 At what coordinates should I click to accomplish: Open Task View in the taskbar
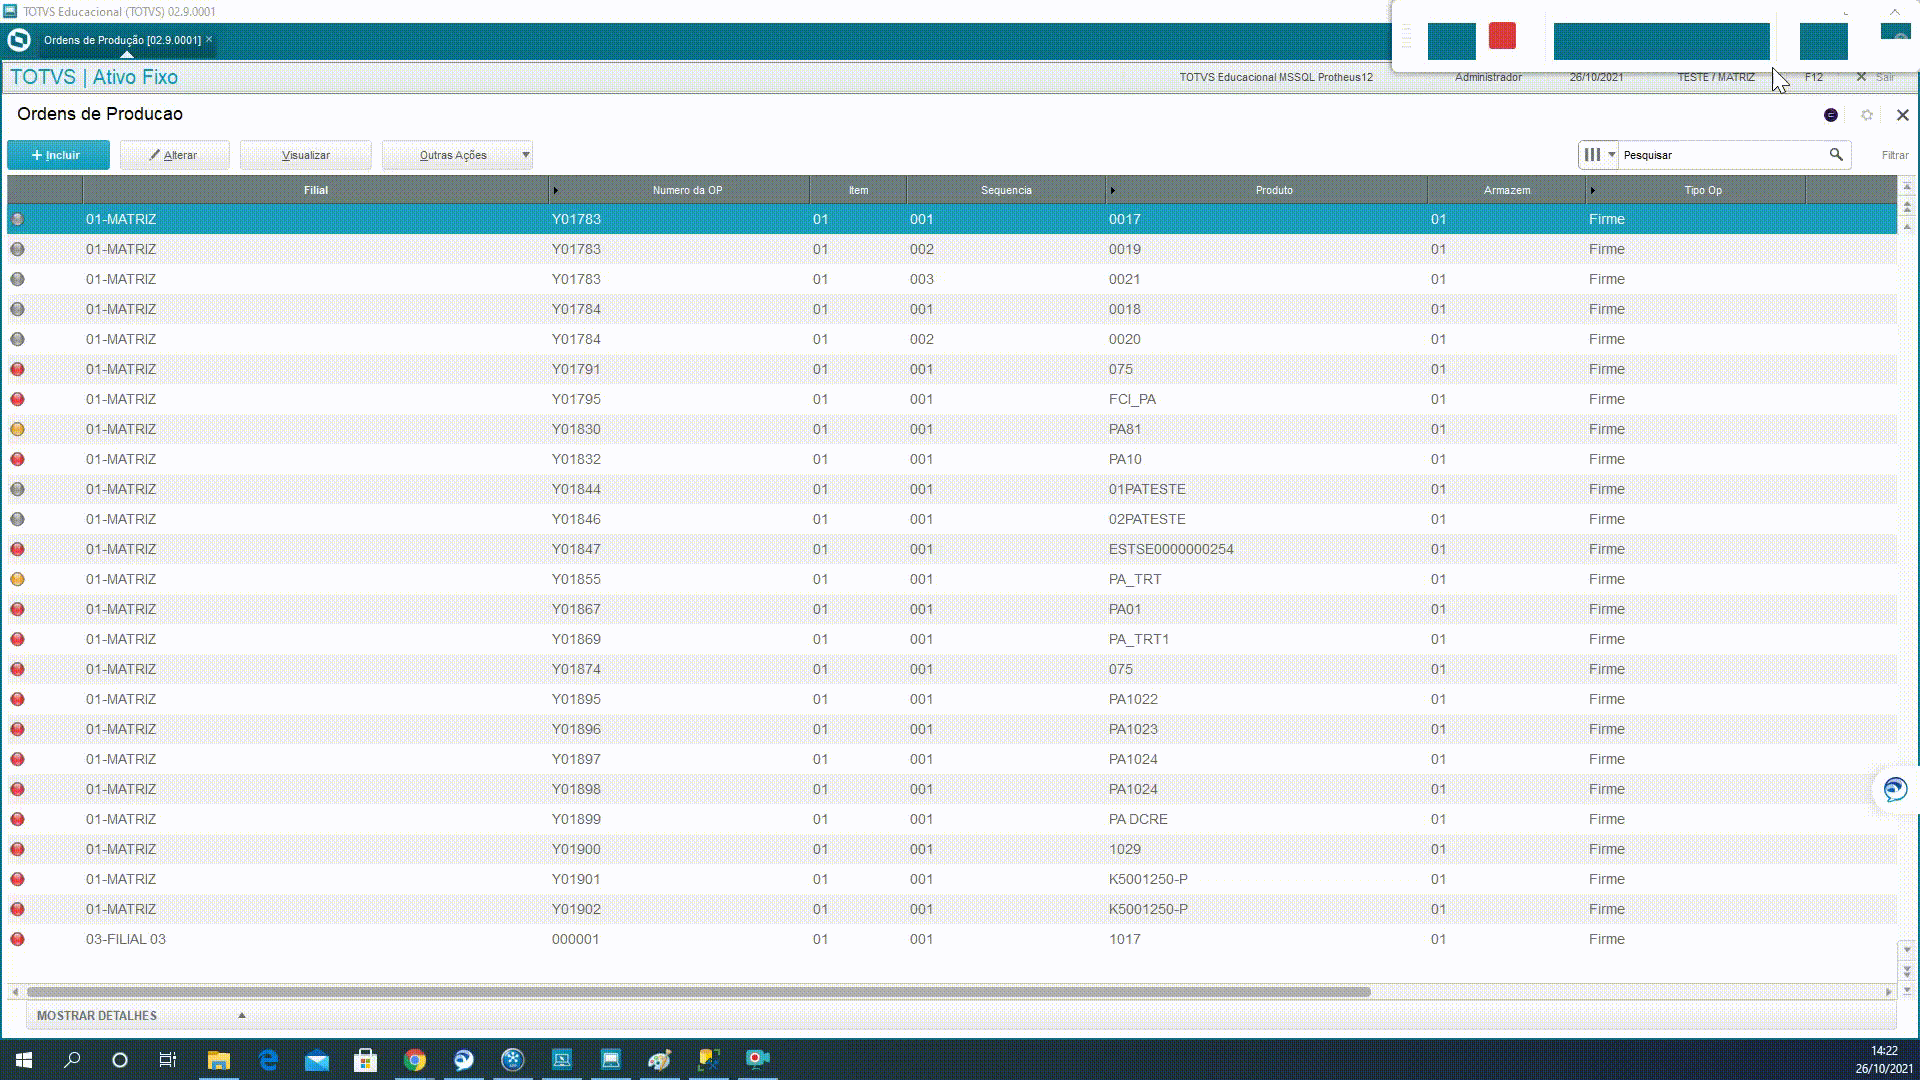click(168, 1060)
